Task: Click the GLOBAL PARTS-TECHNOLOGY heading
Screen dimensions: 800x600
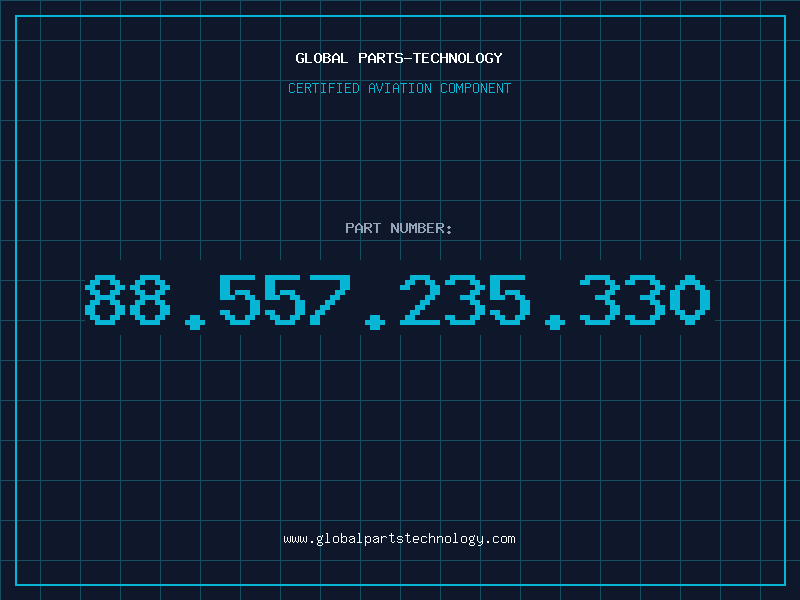Action: [399, 58]
